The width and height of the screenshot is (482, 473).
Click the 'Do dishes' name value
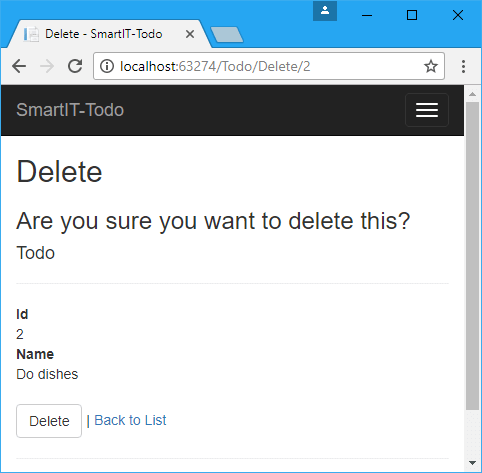click(x=47, y=374)
